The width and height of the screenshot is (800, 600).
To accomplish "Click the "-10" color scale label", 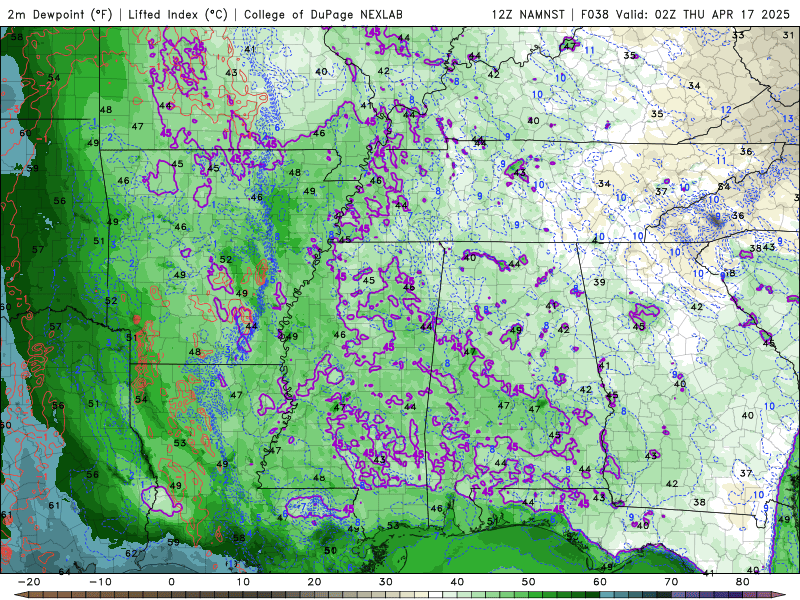I will coord(100,582).
